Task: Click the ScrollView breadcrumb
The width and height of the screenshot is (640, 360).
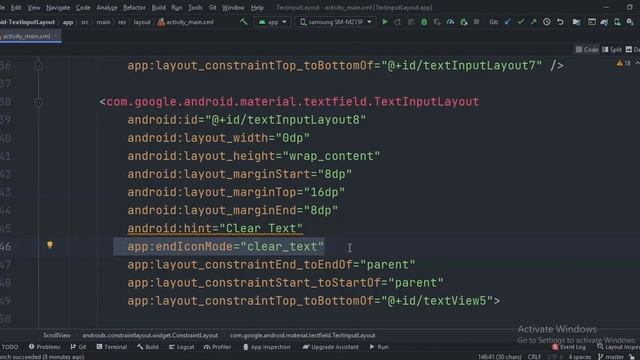Action: (57, 336)
